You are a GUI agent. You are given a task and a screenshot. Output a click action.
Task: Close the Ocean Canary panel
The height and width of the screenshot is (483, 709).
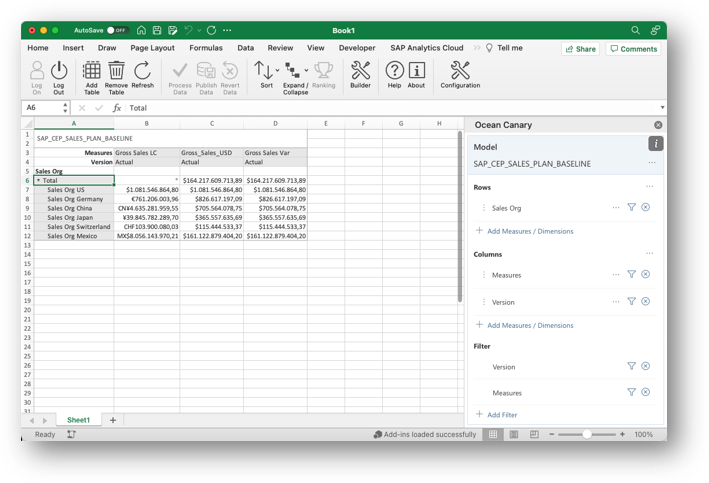point(658,125)
